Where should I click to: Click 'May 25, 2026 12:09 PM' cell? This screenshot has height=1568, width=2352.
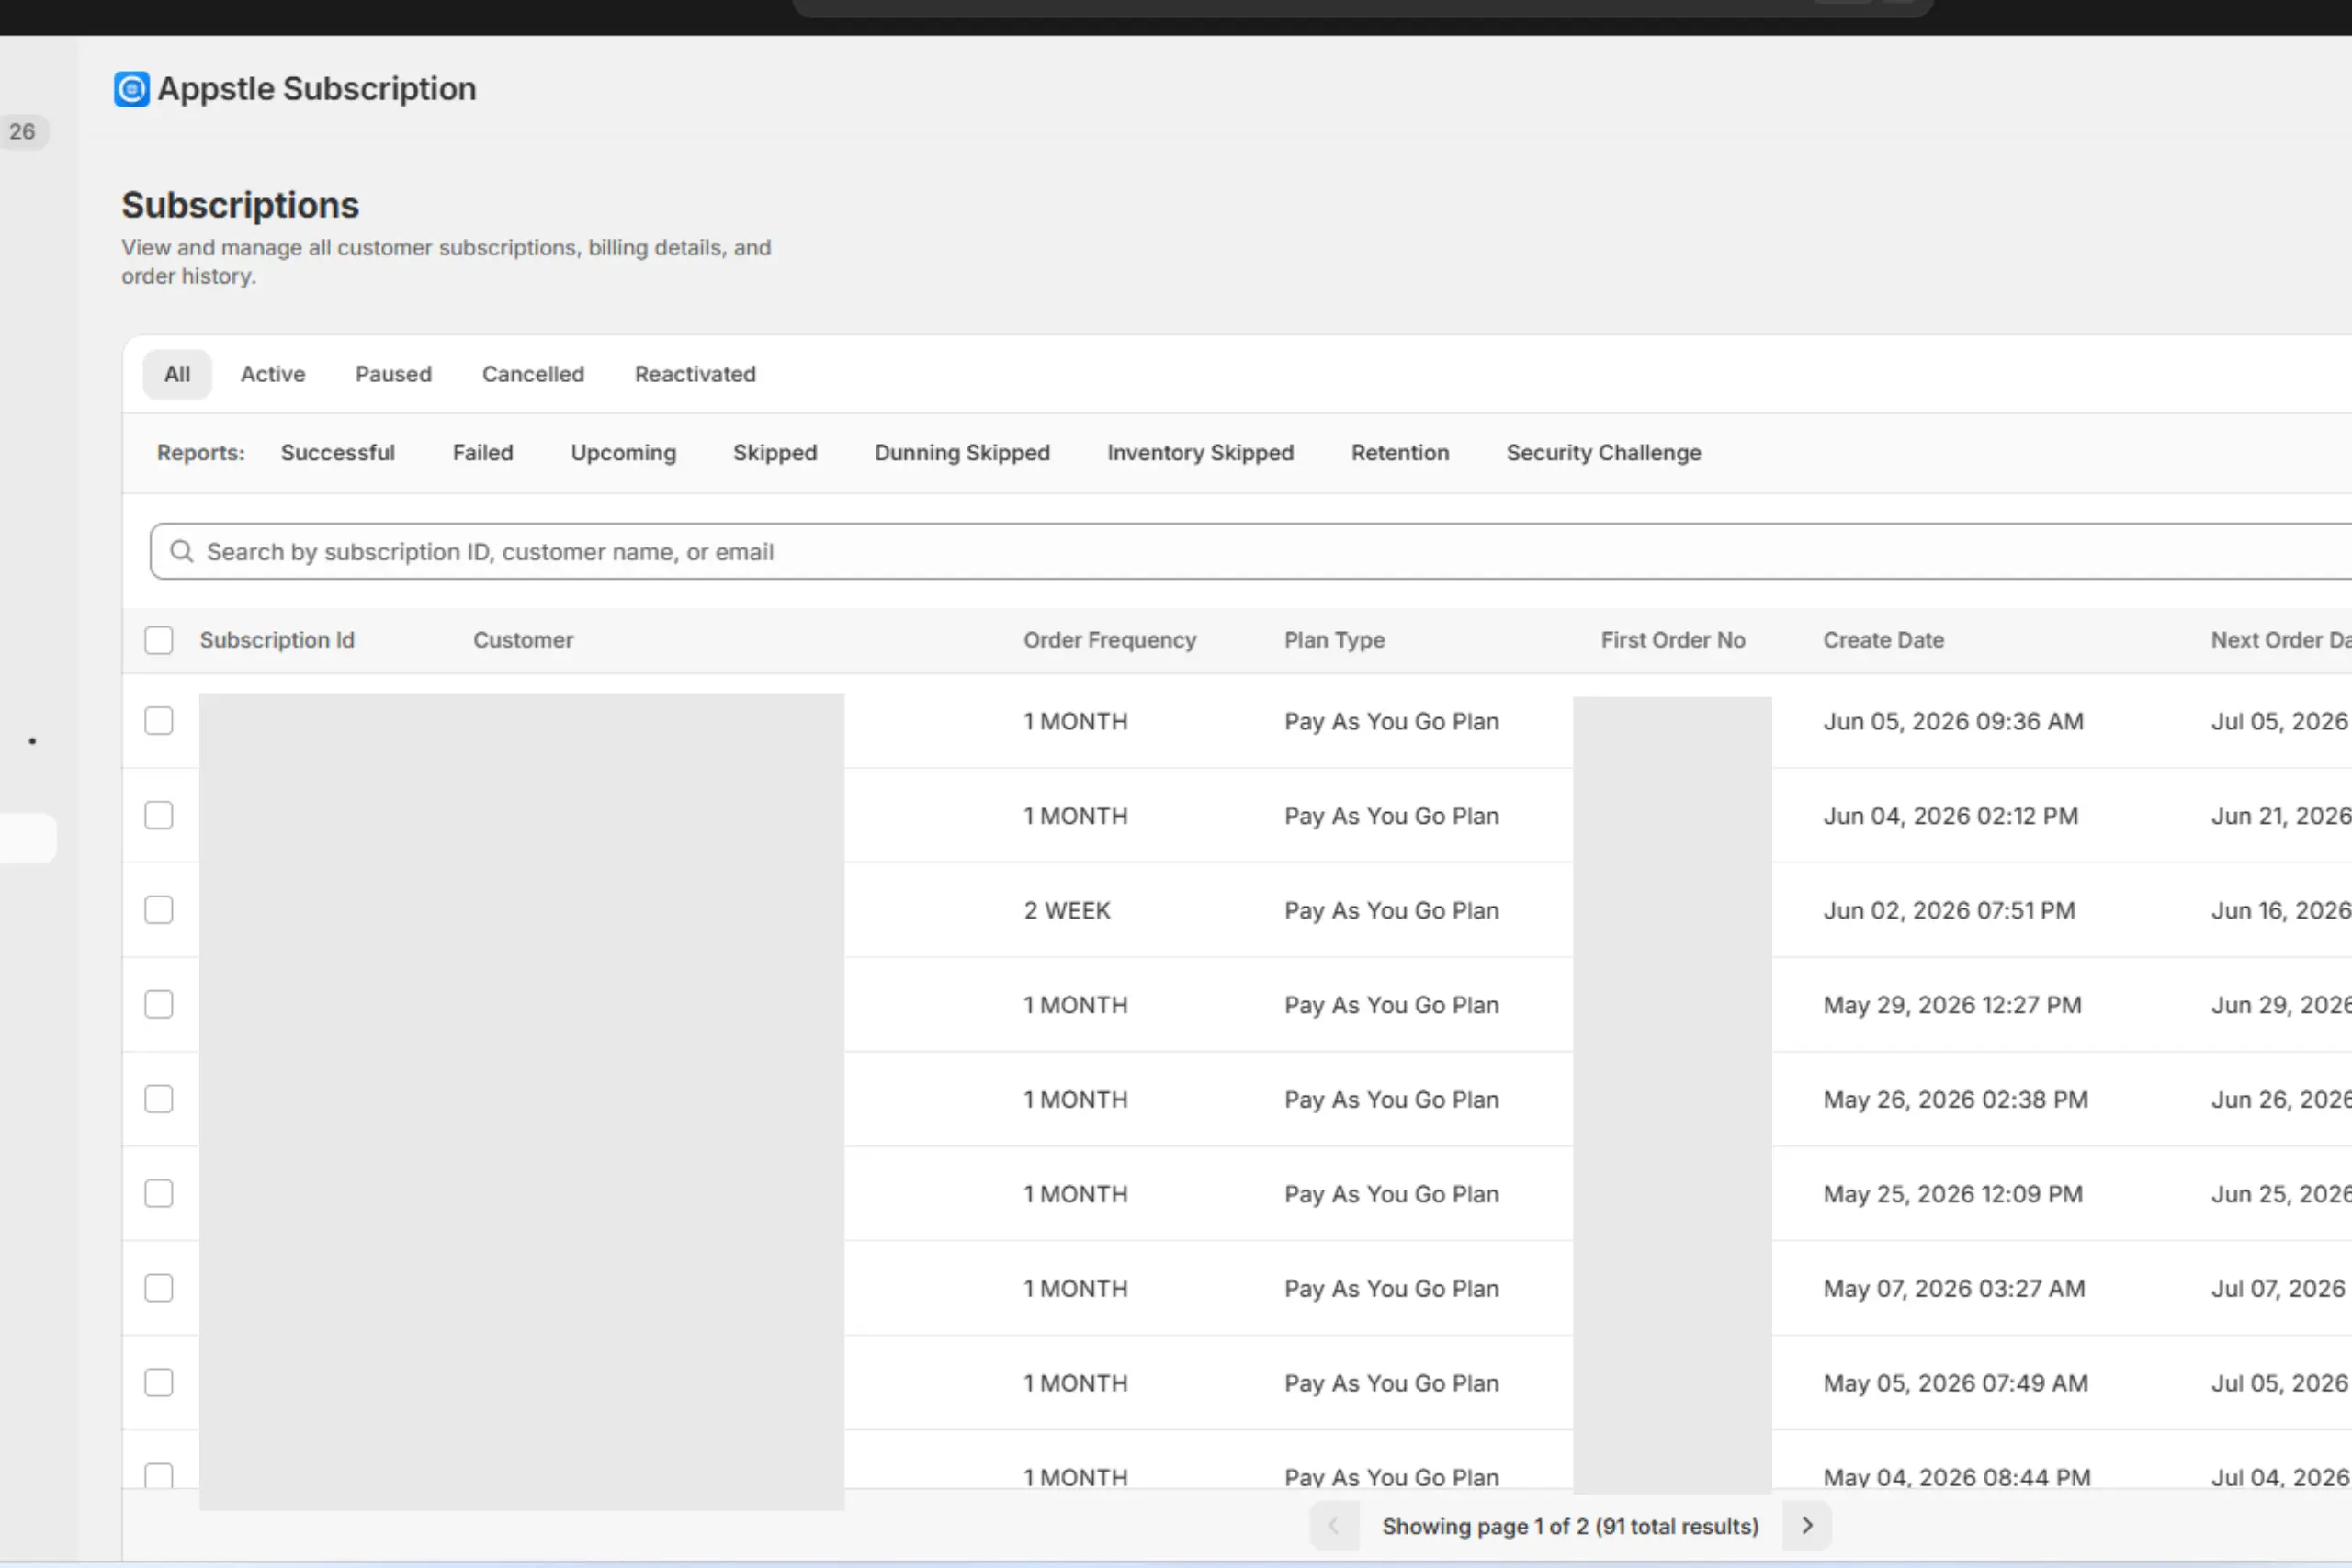[x=1953, y=1193]
